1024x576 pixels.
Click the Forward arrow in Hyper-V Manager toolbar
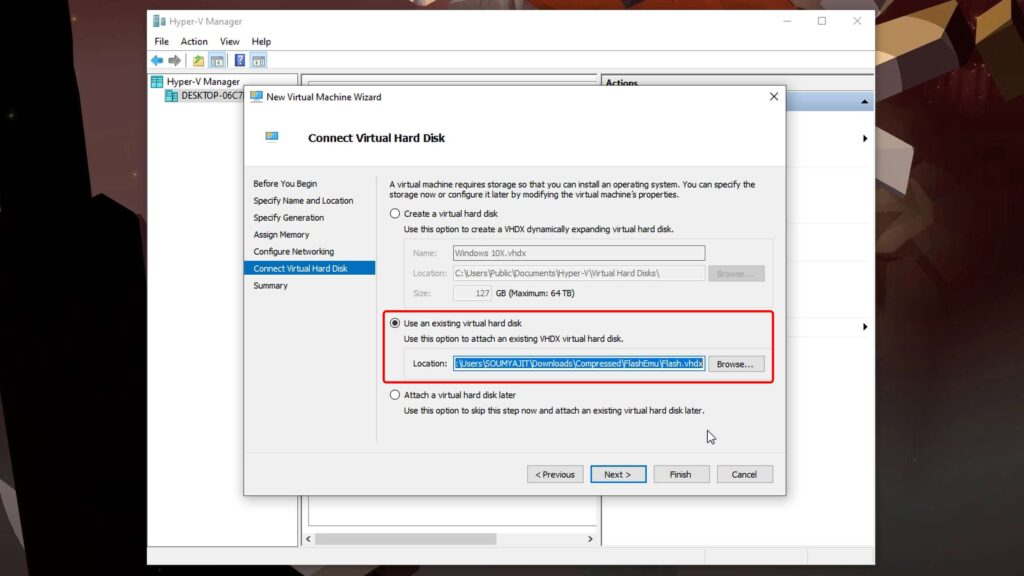(174, 61)
